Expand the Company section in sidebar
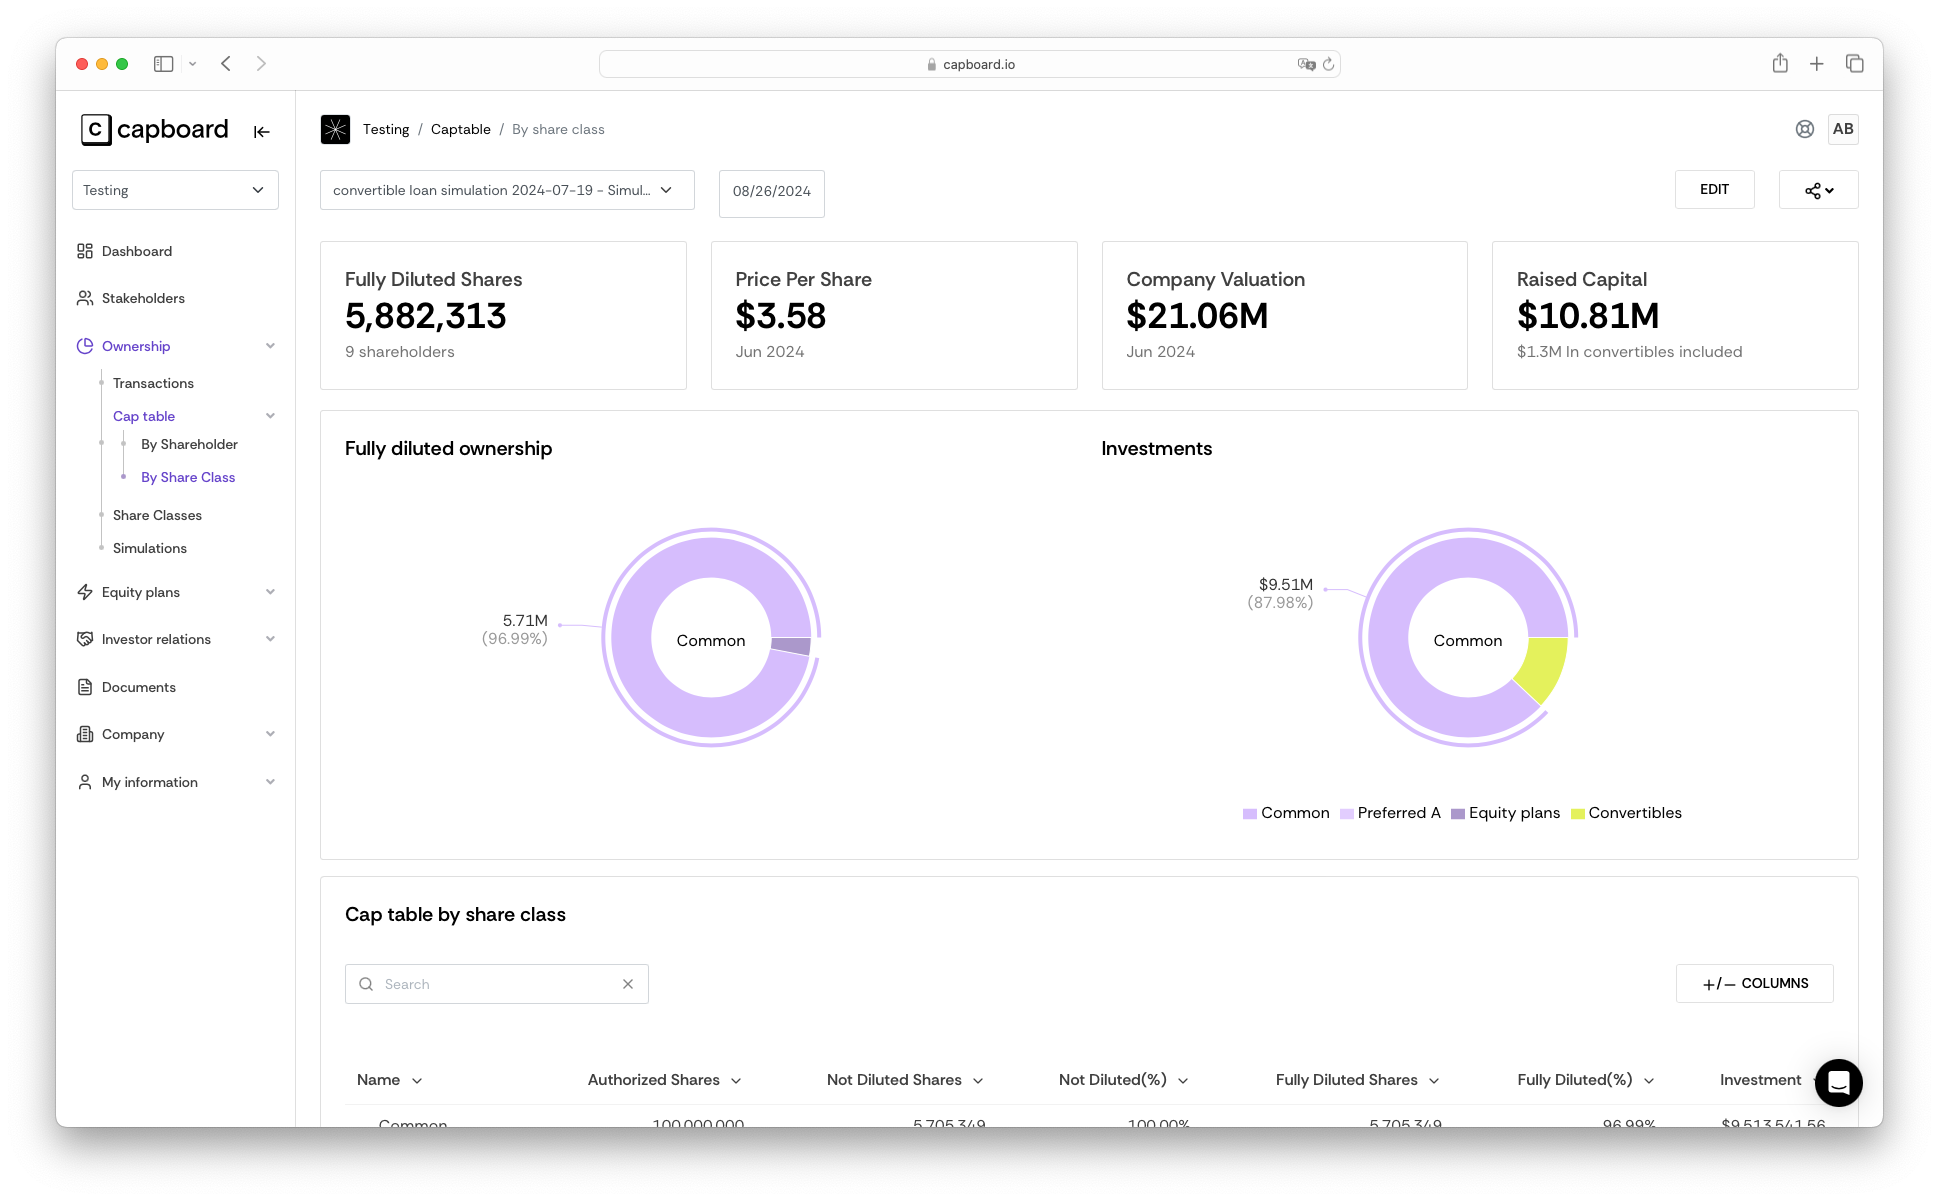This screenshot has width=1939, height=1201. tap(270, 734)
